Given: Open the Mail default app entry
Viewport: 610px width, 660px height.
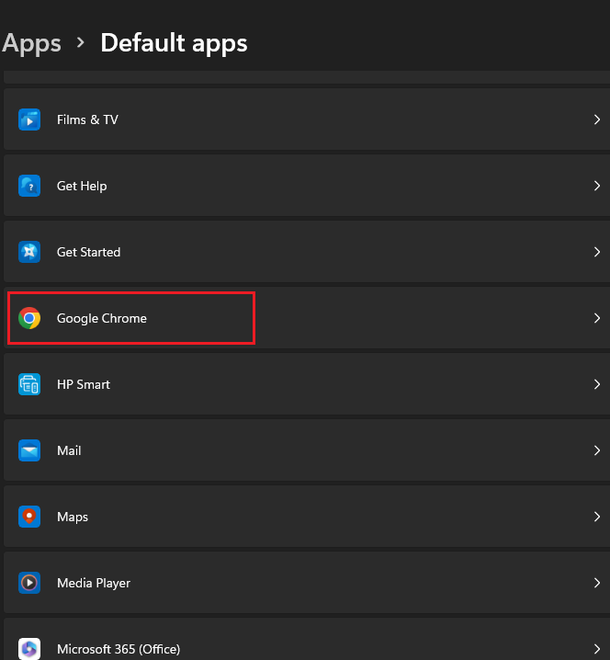Looking at the screenshot, I should click(300, 451).
